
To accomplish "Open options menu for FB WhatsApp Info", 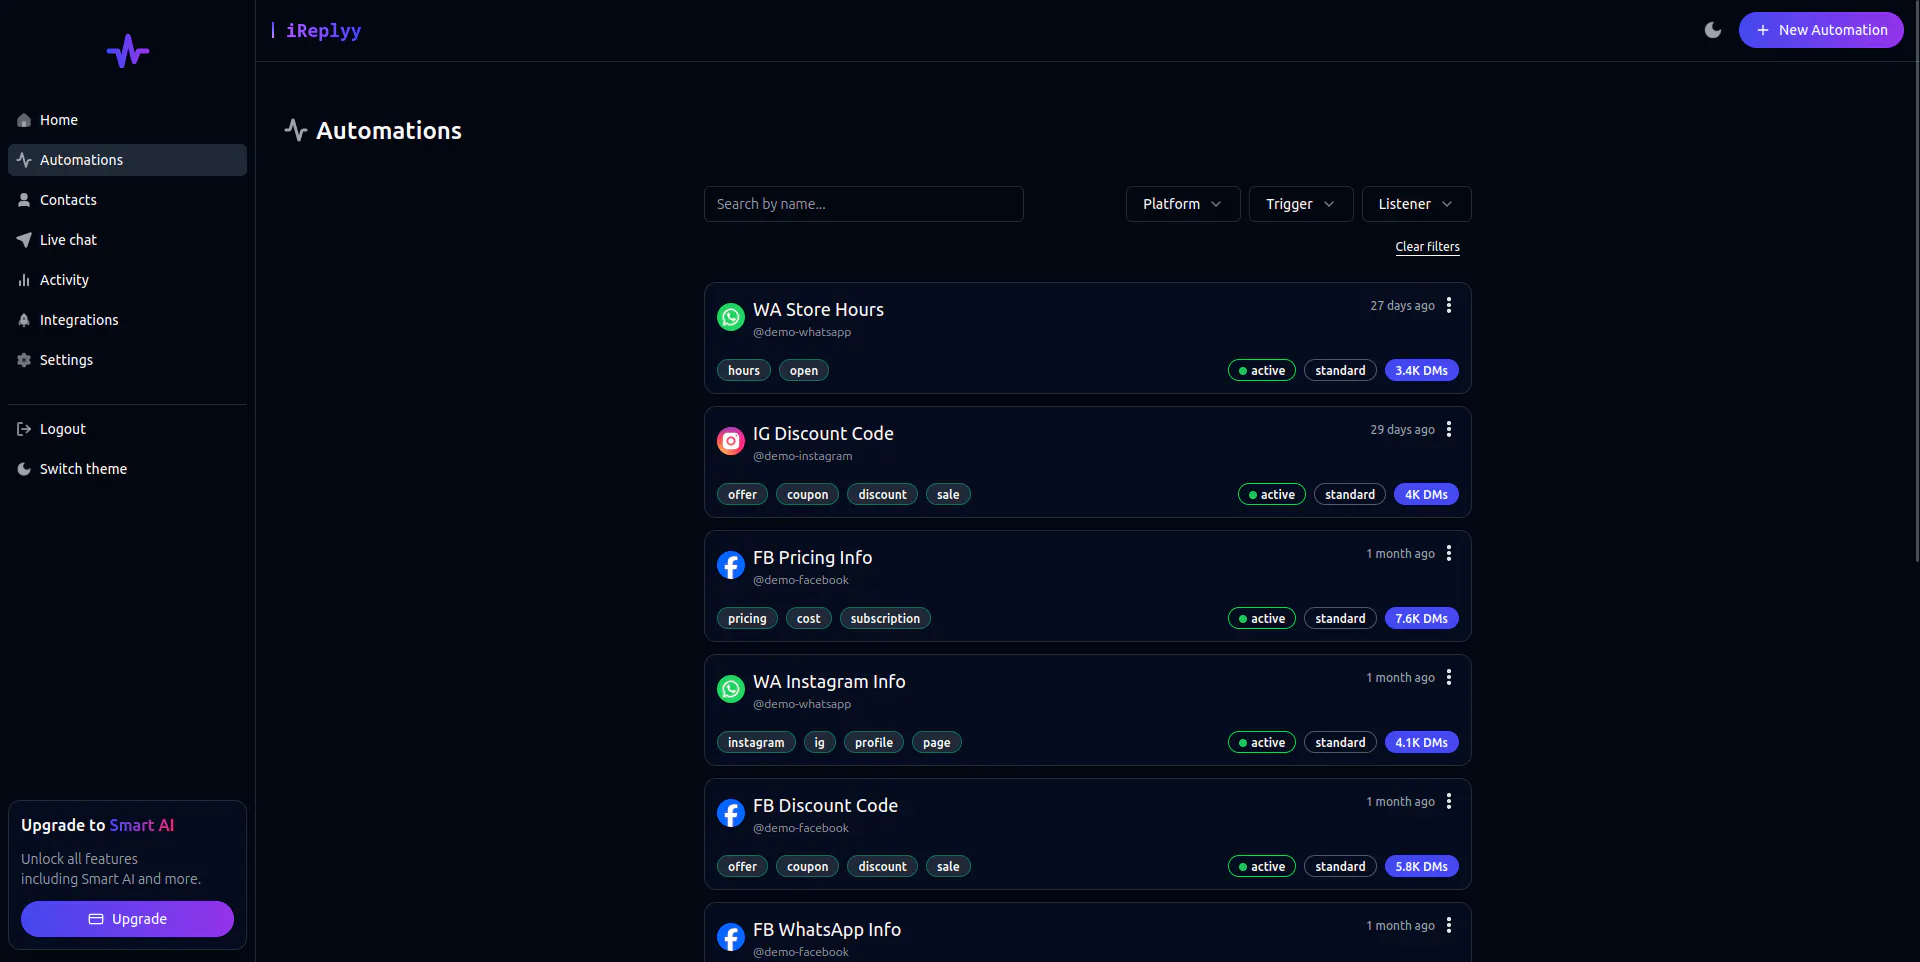I will coord(1449,925).
